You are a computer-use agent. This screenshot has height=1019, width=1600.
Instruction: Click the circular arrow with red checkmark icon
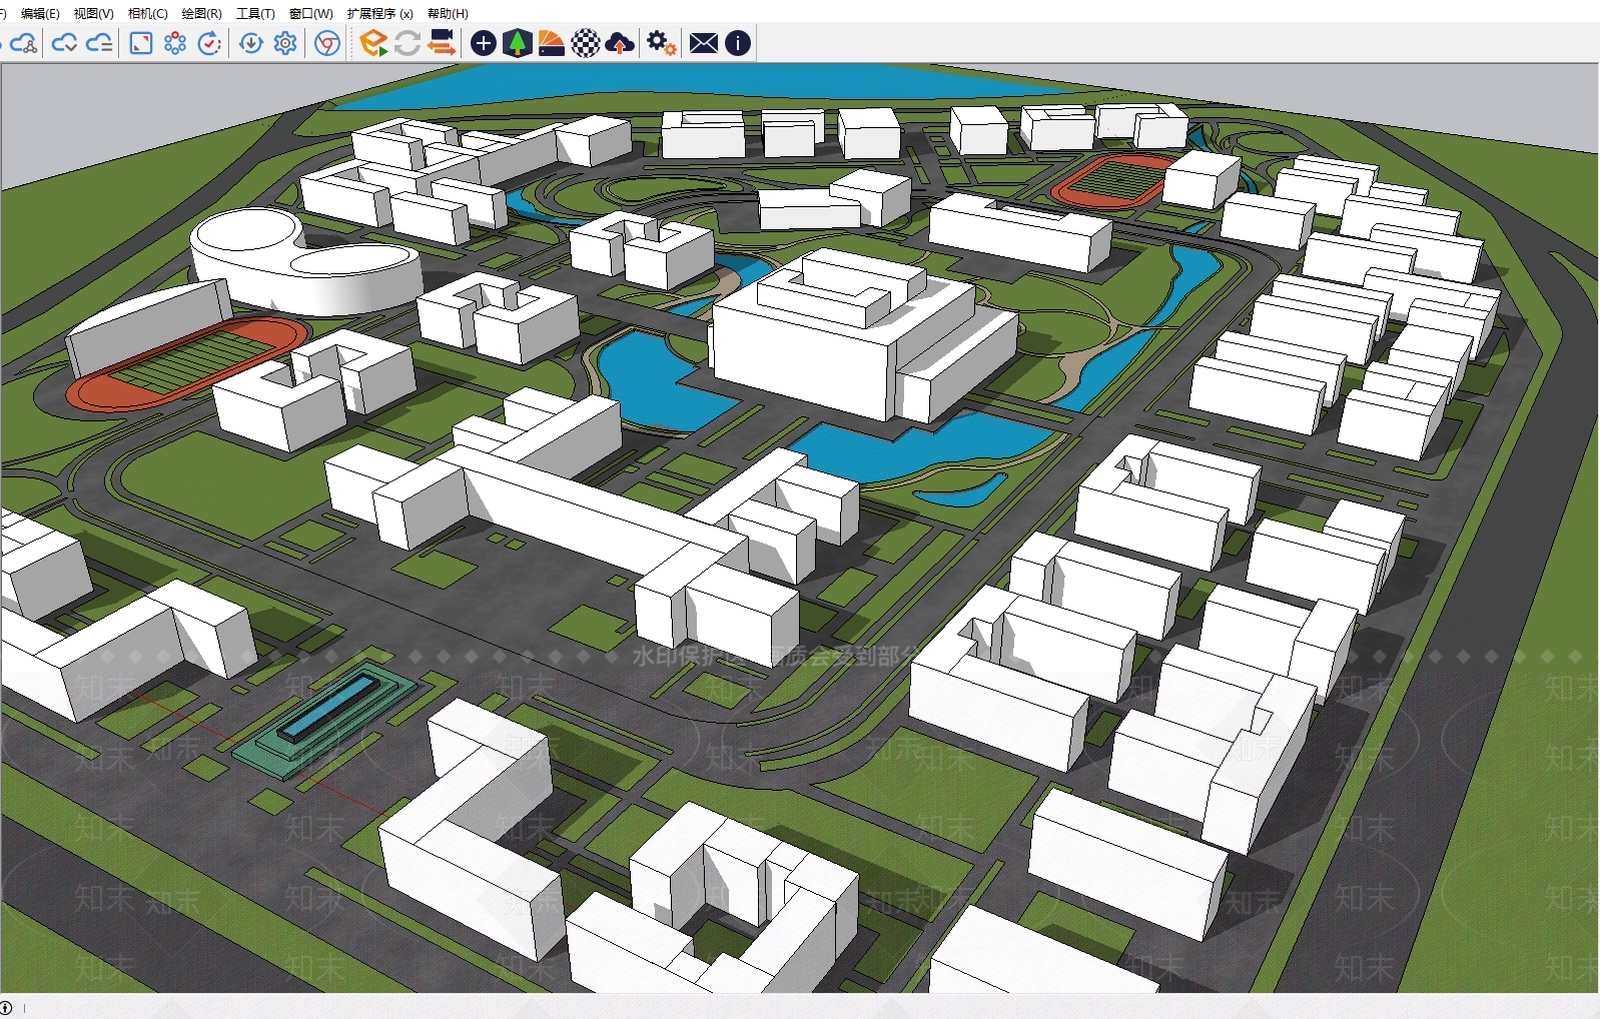(x=209, y=43)
